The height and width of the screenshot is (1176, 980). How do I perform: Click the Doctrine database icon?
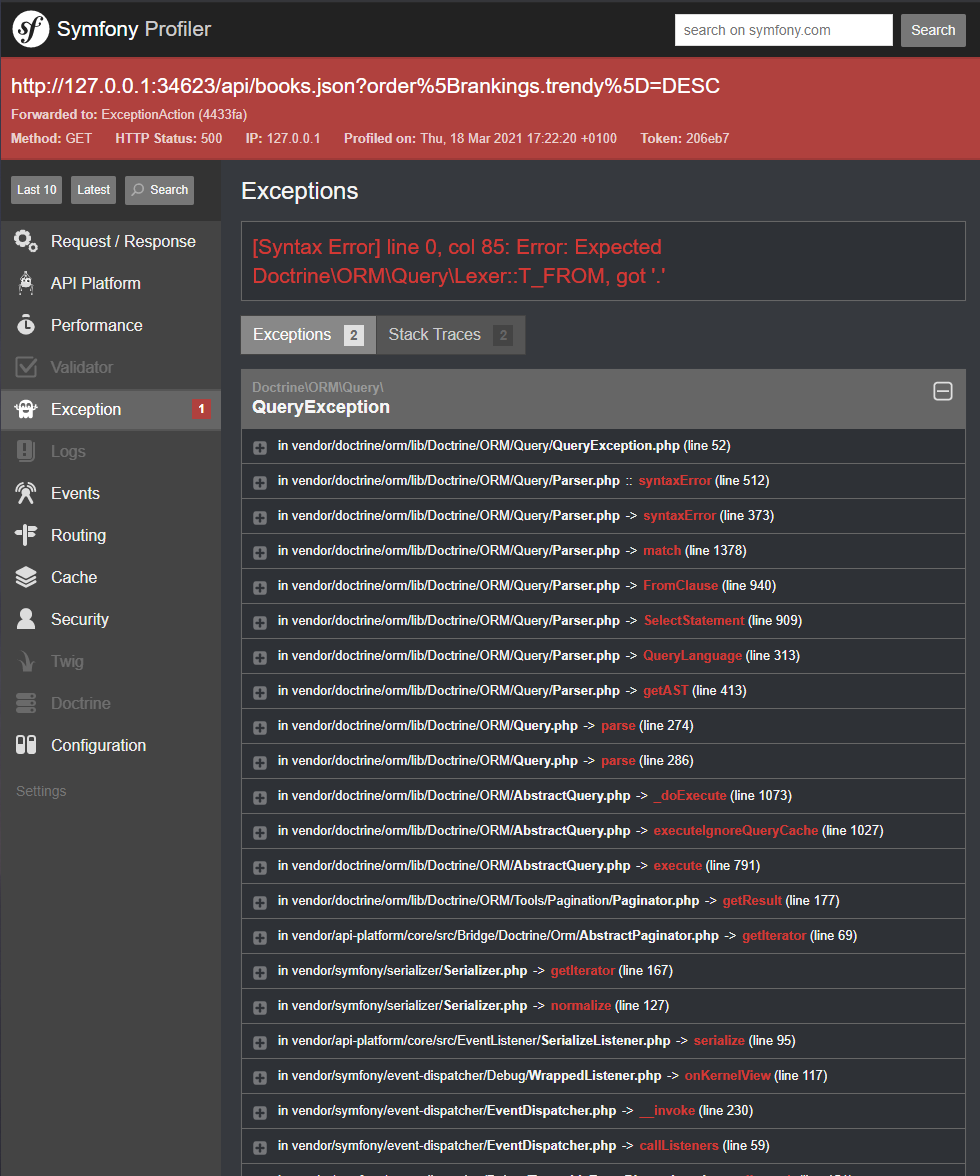coord(25,704)
